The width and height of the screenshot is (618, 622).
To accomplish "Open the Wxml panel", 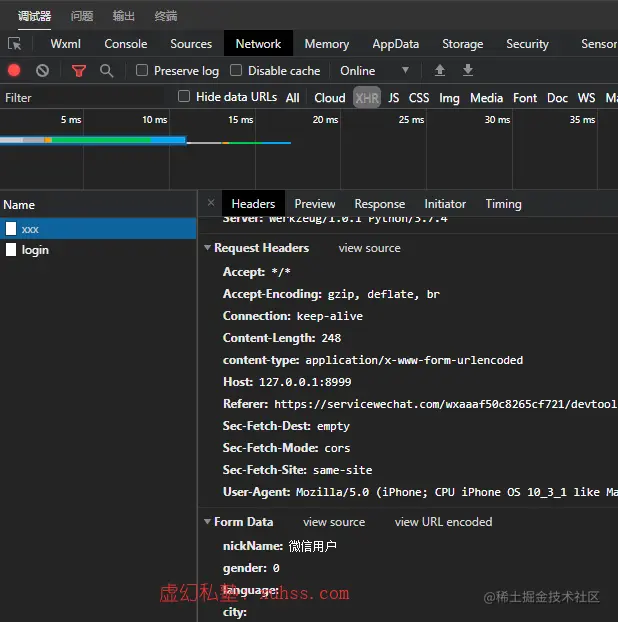I will click(x=65, y=44).
